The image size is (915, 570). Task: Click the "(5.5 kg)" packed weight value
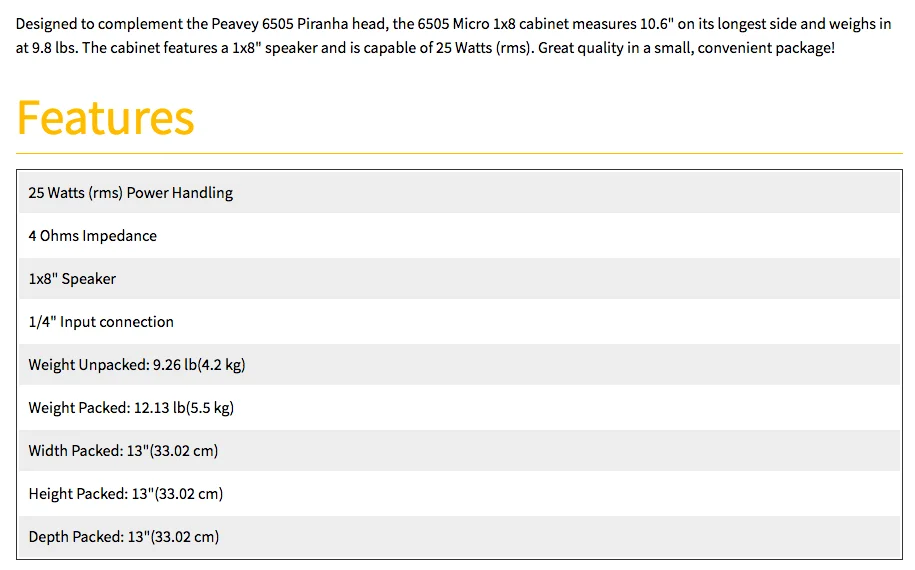[x=210, y=408]
